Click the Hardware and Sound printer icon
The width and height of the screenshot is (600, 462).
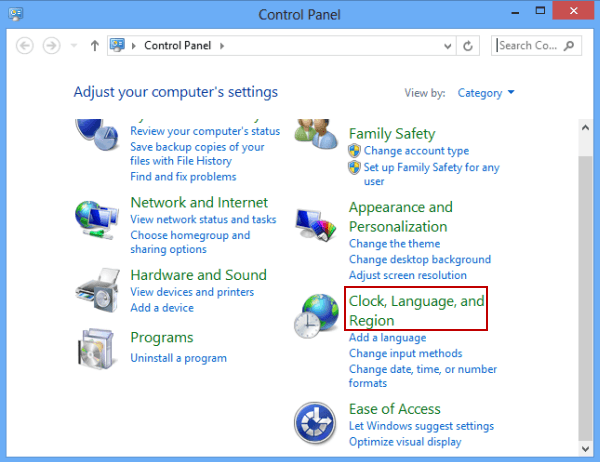97,290
